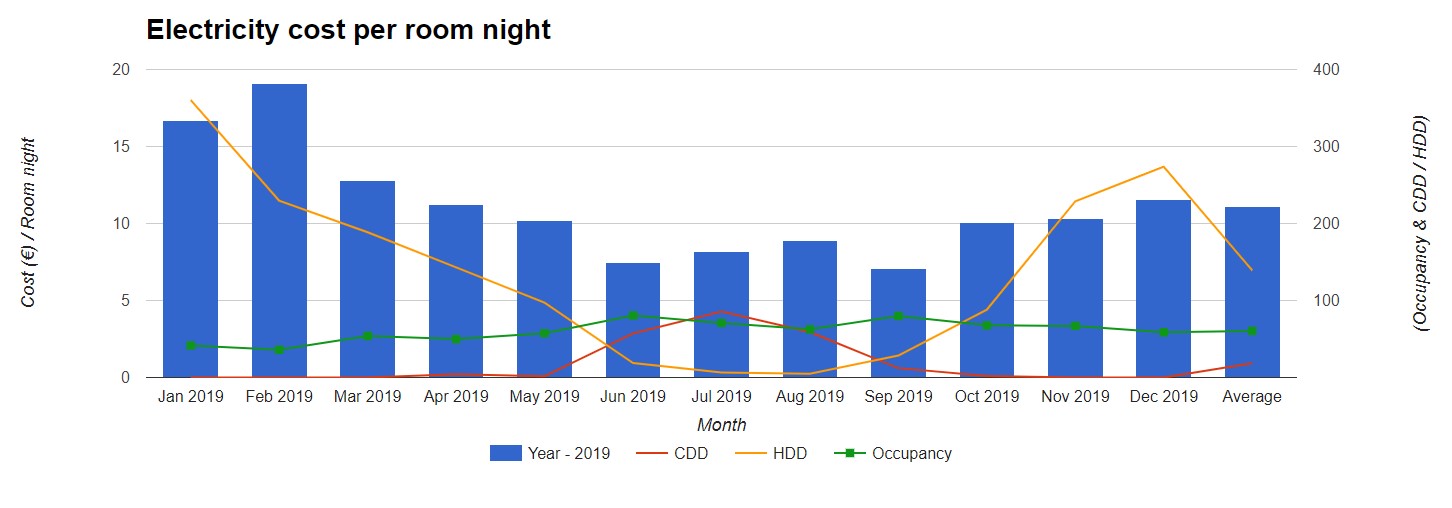Select the Occupancy legend label text
Screen dimensions: 1452x508
pos(911,453)
